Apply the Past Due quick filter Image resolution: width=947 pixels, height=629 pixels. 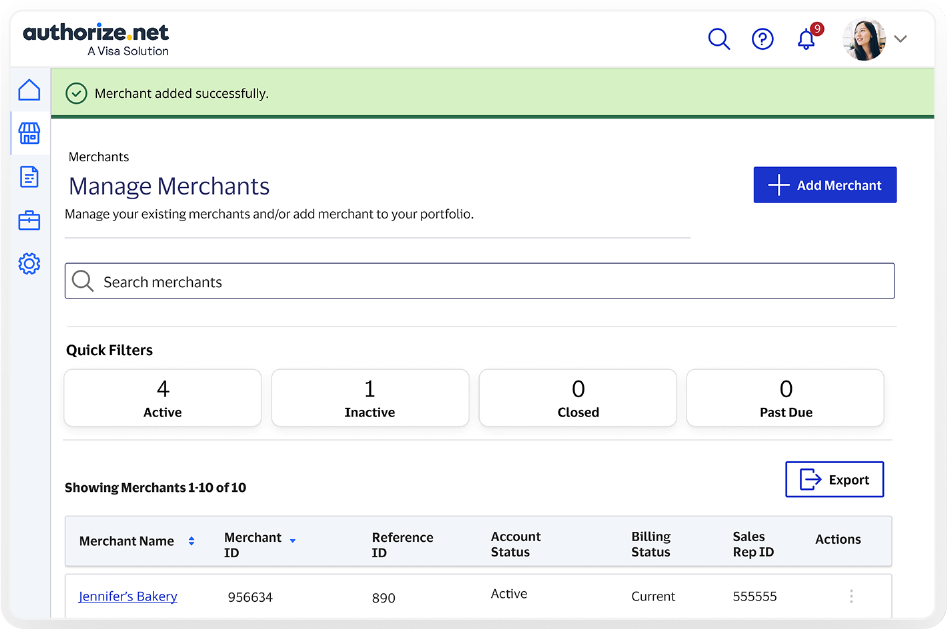point(785,398)
